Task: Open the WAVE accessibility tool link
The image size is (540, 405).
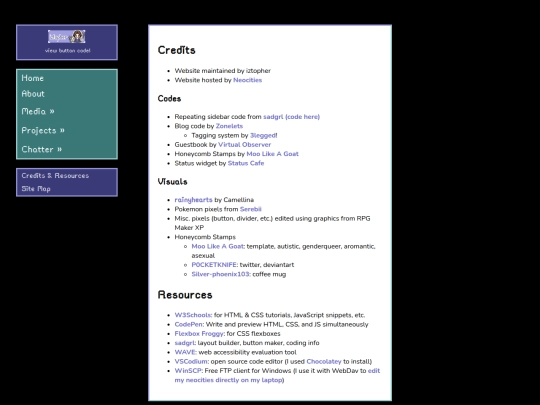Action: pyautogui.click(x=185, y=352)
